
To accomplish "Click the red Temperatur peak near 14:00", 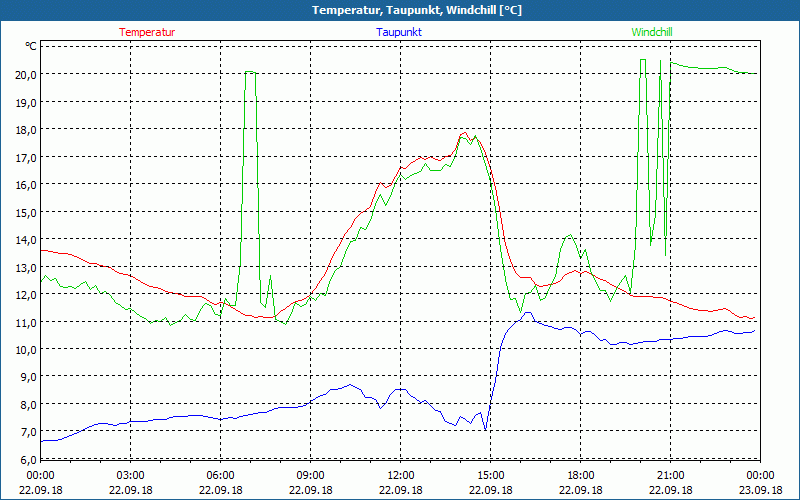I will click(x=464, y=133).
